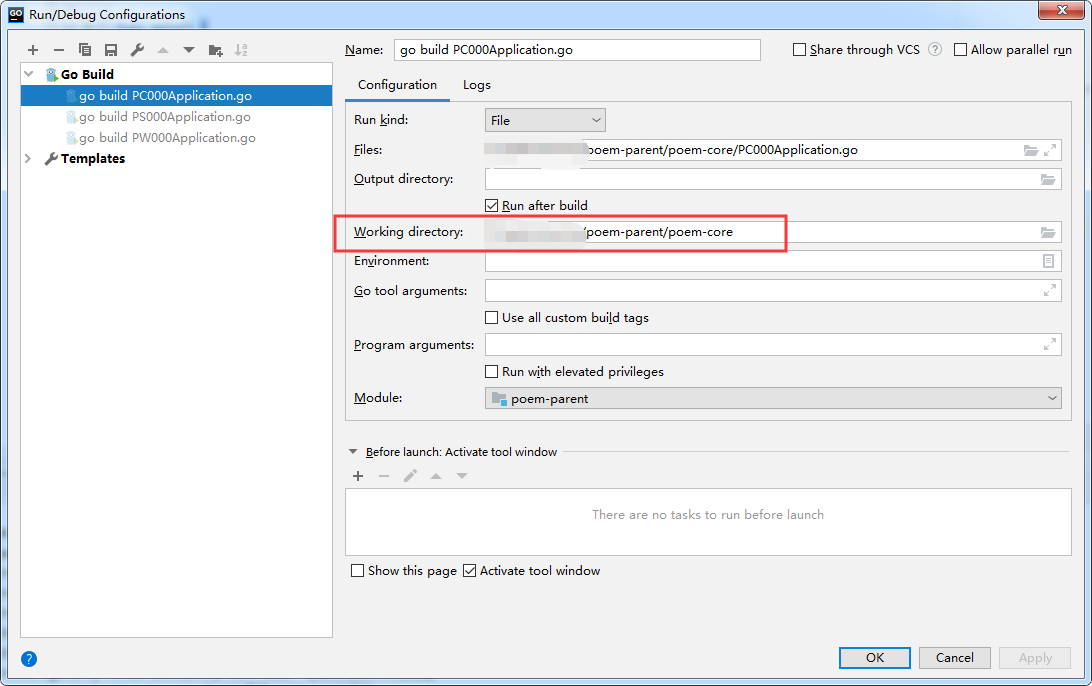
Task: Move configuration down in the list
Action: pos(189,50)
